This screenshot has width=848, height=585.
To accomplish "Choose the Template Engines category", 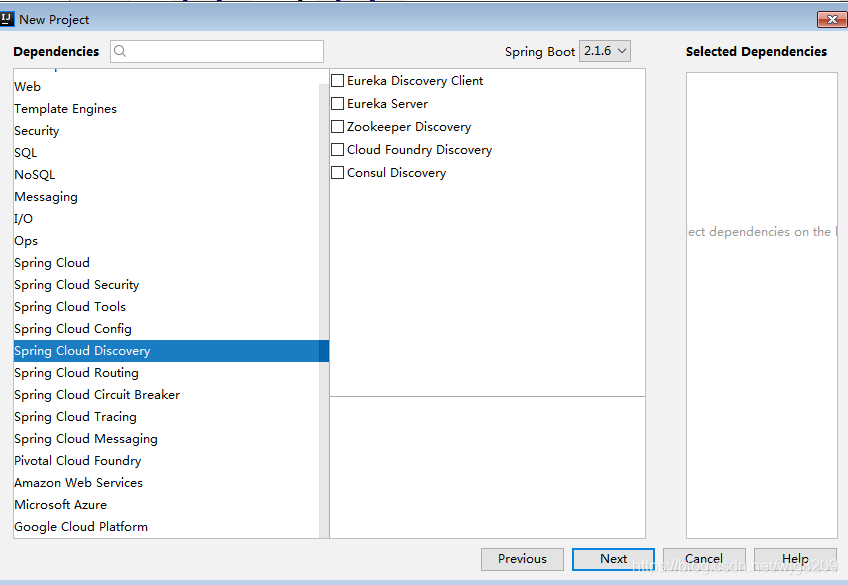I will [167, 109].
